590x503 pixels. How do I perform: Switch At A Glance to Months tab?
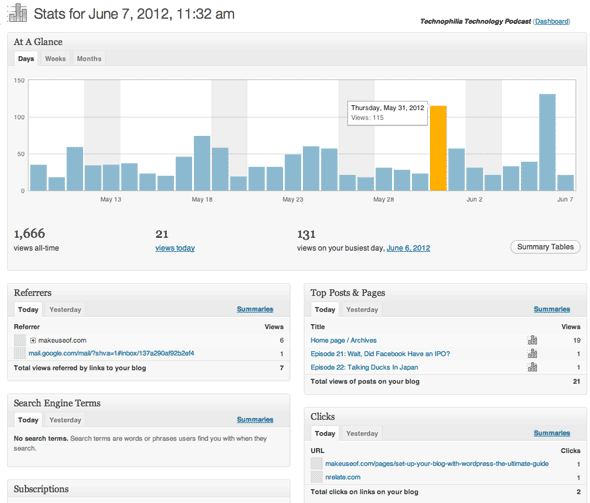(89, 59)
